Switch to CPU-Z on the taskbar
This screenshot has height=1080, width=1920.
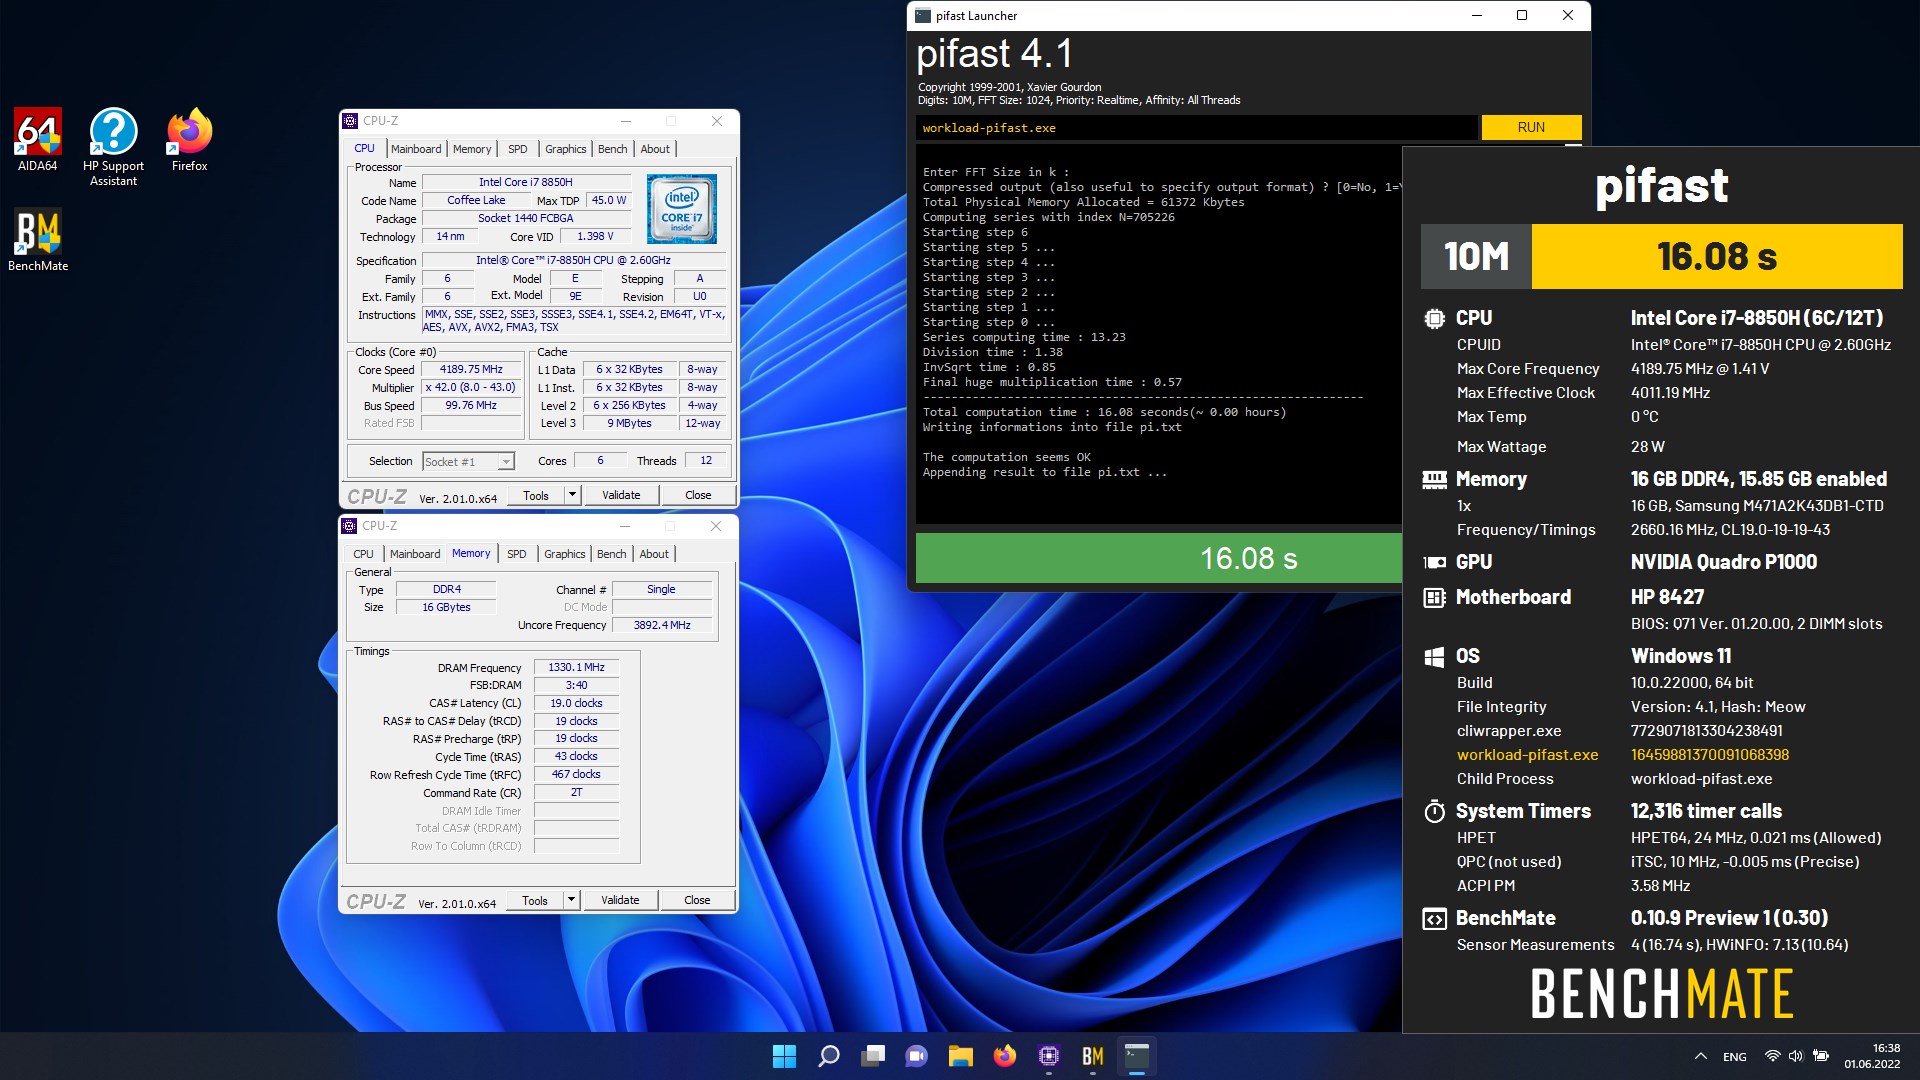click(1049, 1056)
